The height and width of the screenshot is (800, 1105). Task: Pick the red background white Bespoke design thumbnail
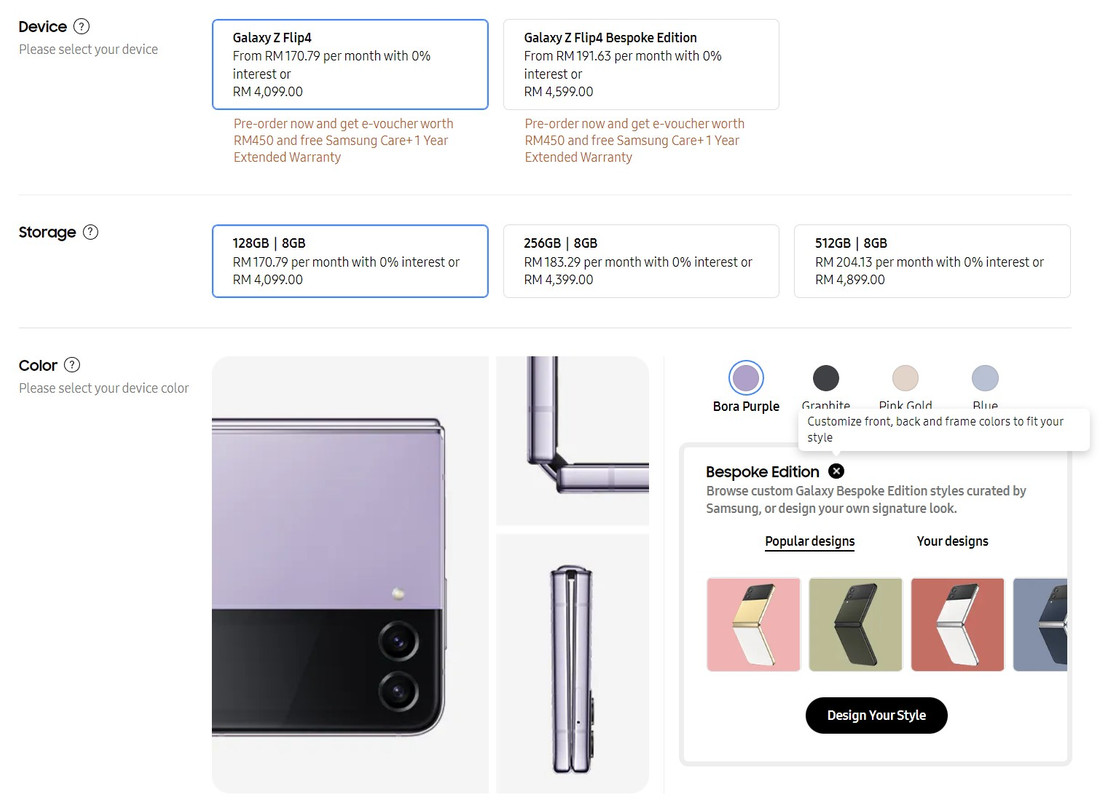click(x=958, y=624)
